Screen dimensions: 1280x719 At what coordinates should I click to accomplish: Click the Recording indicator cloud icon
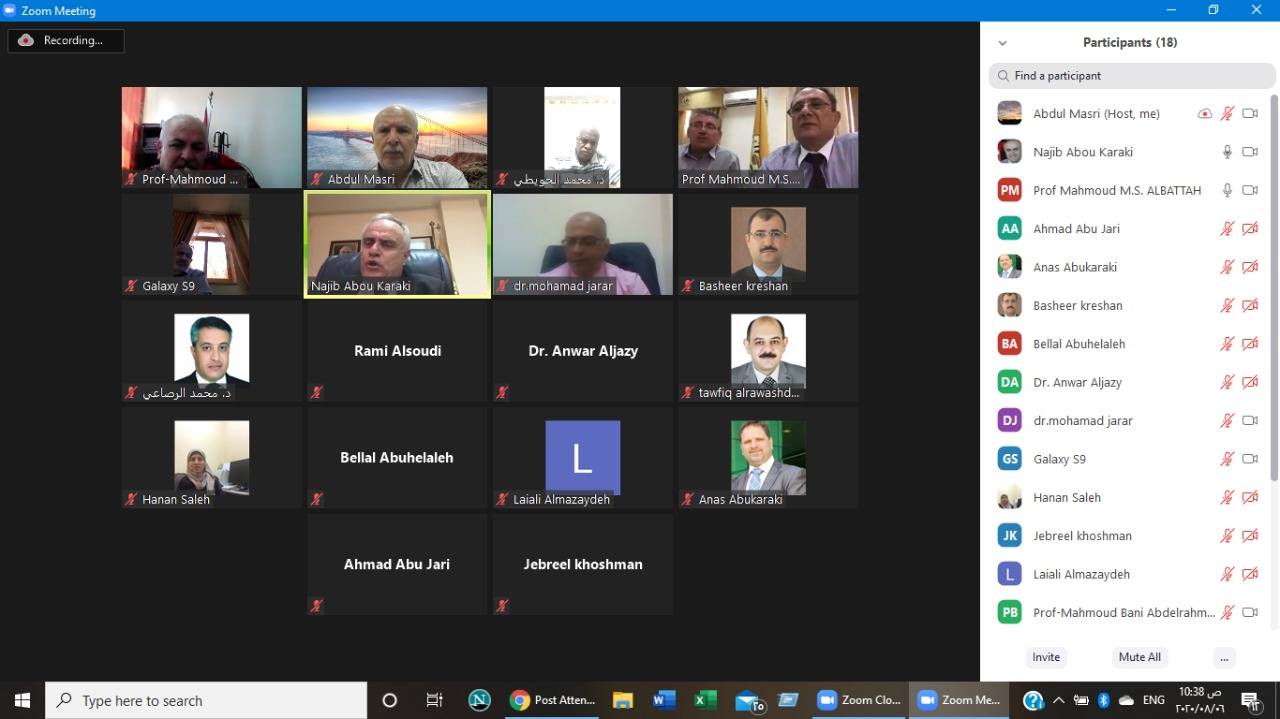coord(26,41)
